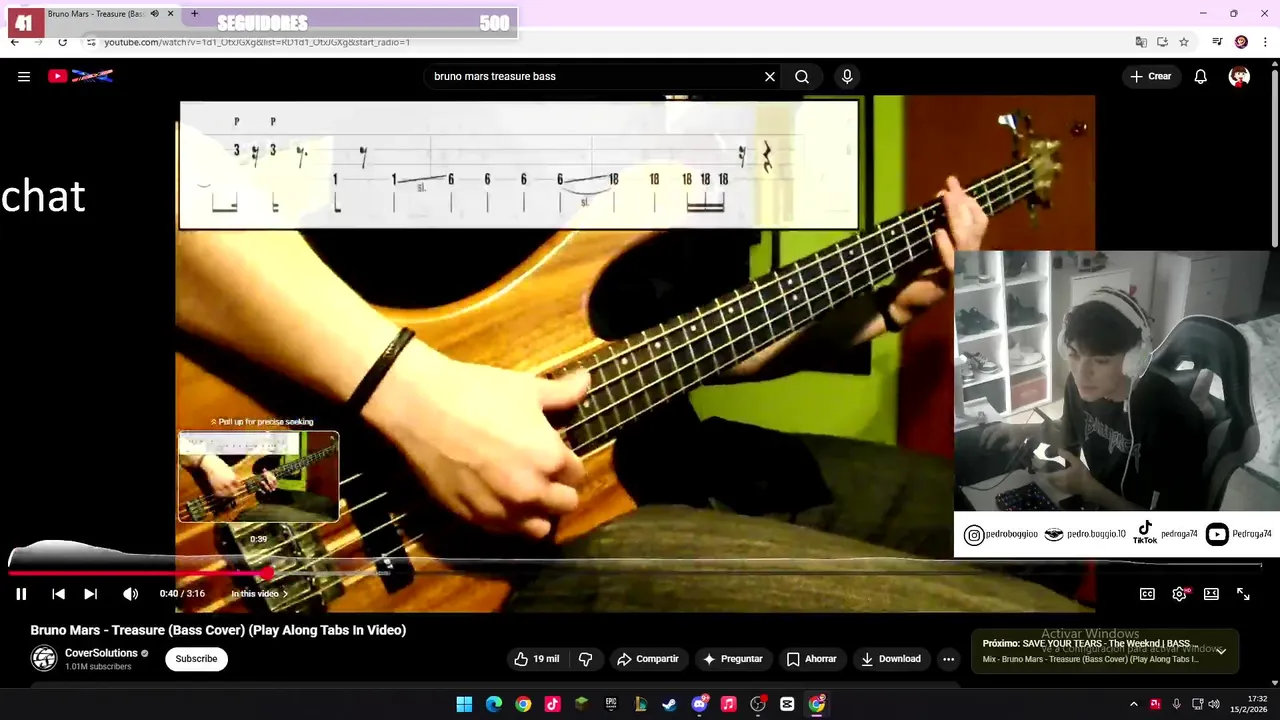This screenshot has width=1280, height=720.
Task: Start voice search with the microphone
Action: [847, 76]
